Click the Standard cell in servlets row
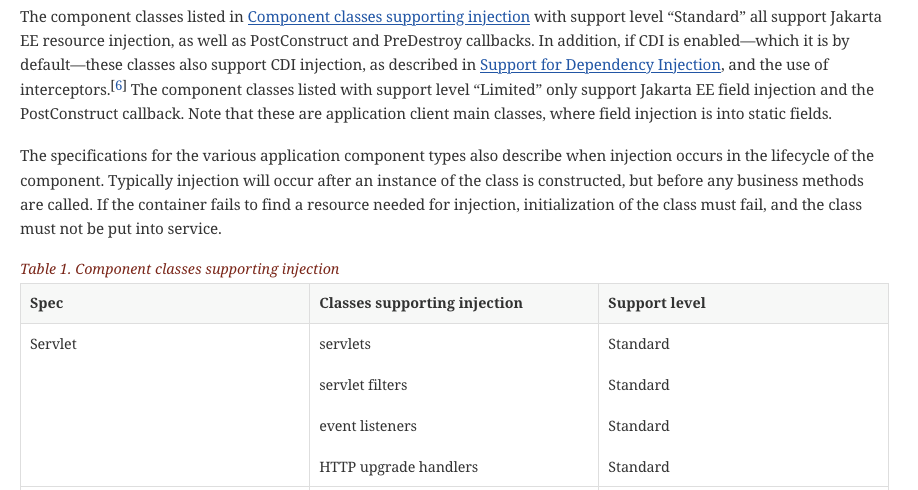The image size is (918, 490). (638, 344)
